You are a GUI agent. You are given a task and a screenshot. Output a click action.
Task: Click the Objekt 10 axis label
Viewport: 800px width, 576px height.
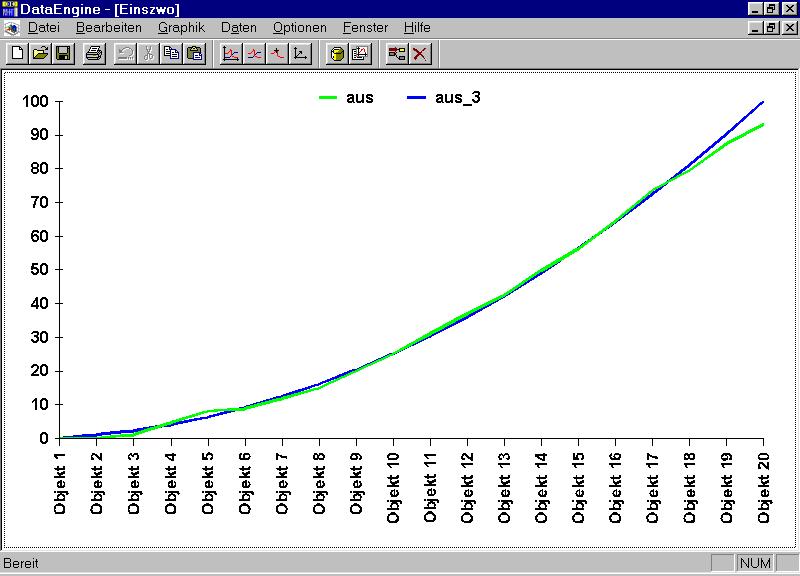click(x=393, y=483)
